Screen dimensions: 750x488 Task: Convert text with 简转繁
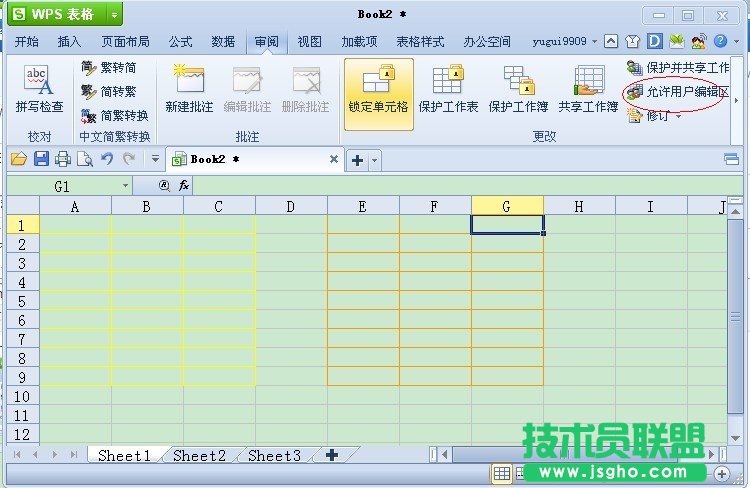(x=109, y=91)
